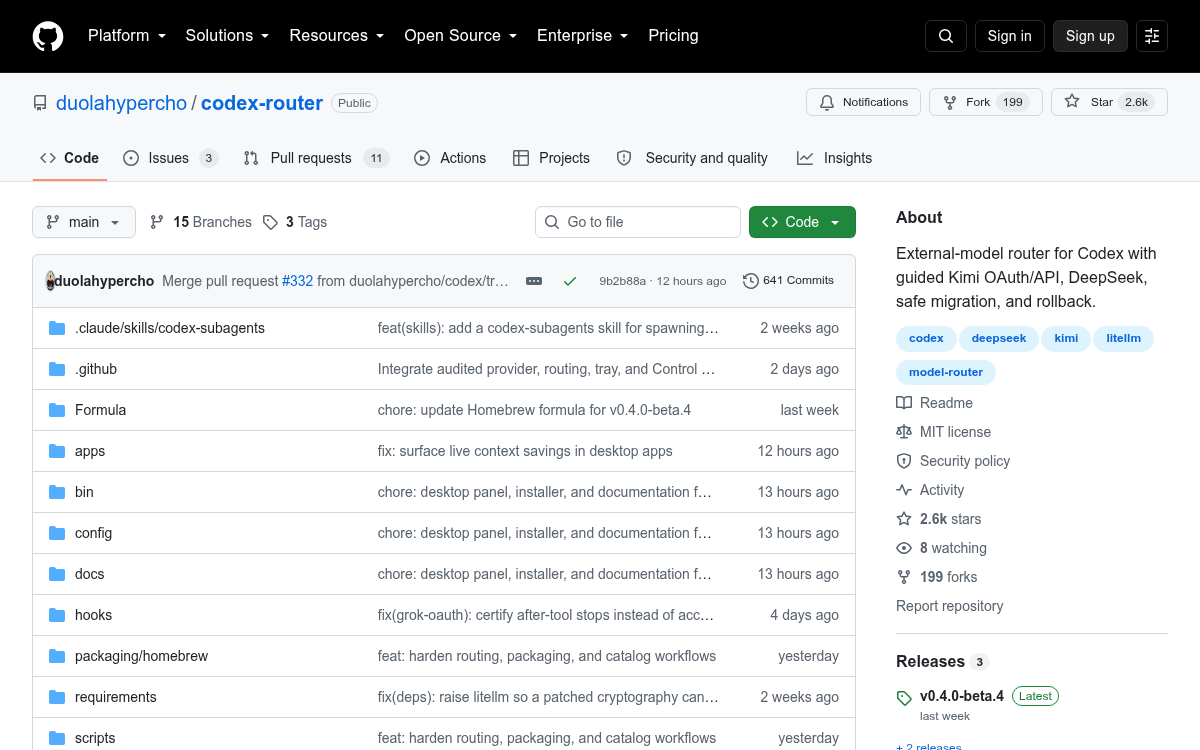
Task: Click the search magnifier icon in header
Action: [946, 36]
